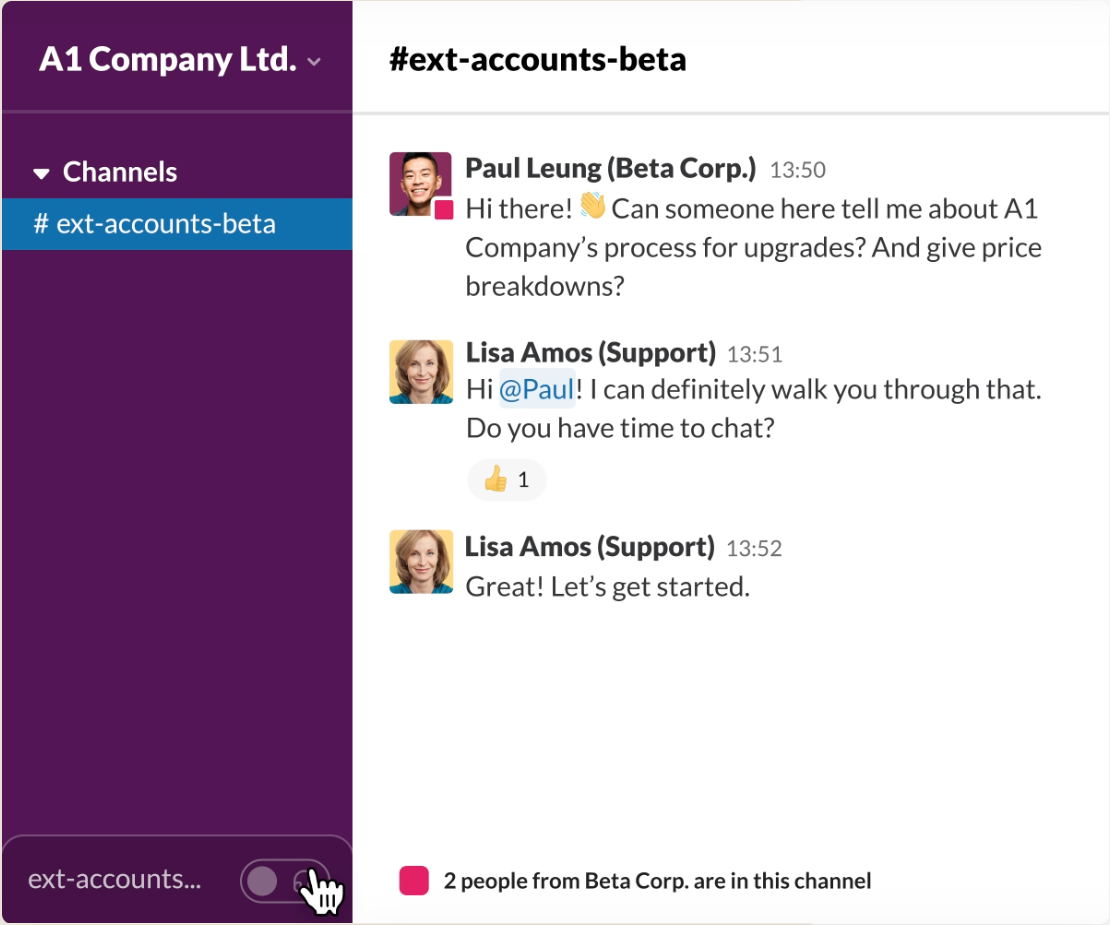Click the 13:50 timestamp on Paul's message
This screenshot has height=925, width=1110.
click(x=798, y=169)
